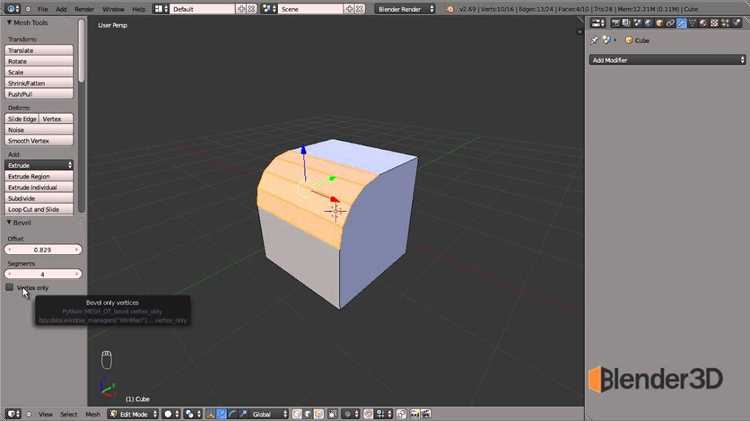Open the Texture properties tab icon
The width and height of the screenshot is (750, 421).
(715, 22)
